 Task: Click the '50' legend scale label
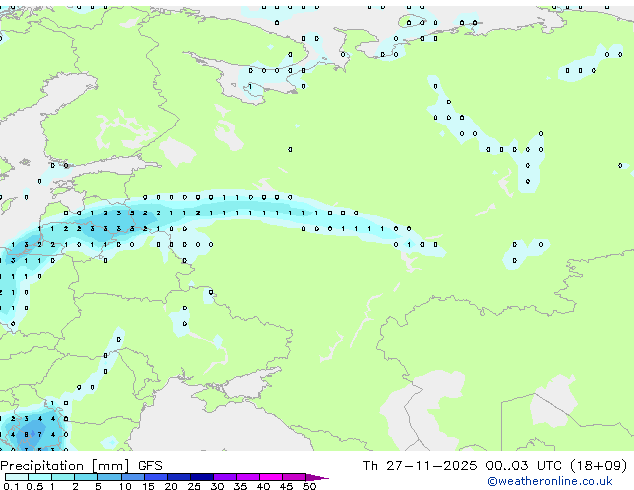309,486
